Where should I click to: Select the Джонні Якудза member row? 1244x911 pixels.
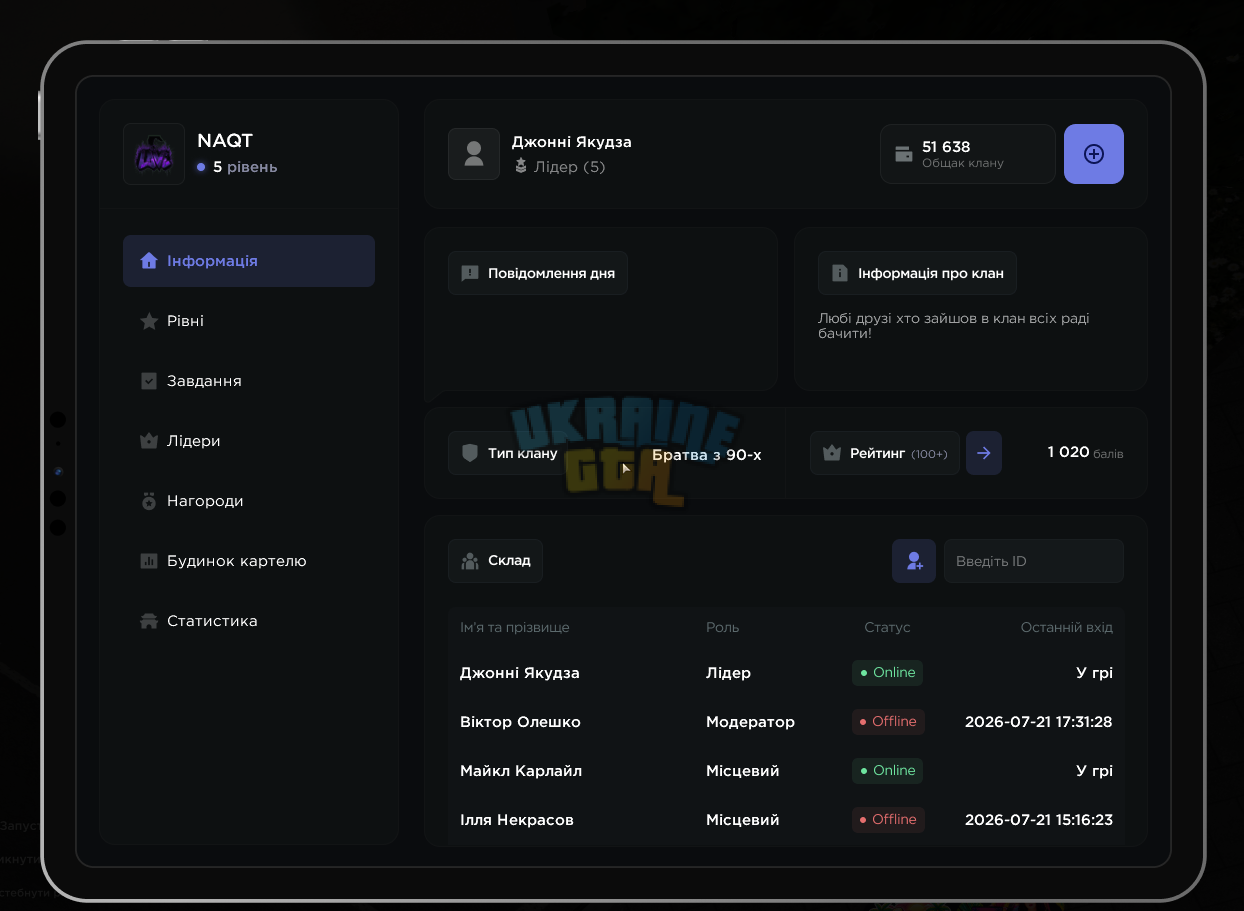point(786,673)
